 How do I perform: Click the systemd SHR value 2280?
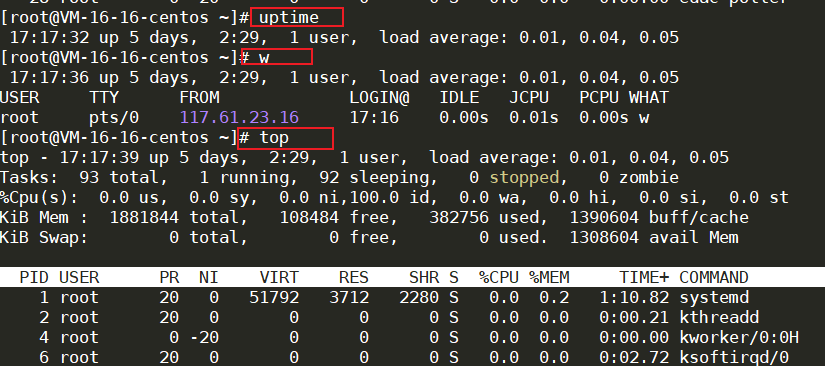(419, 298)
